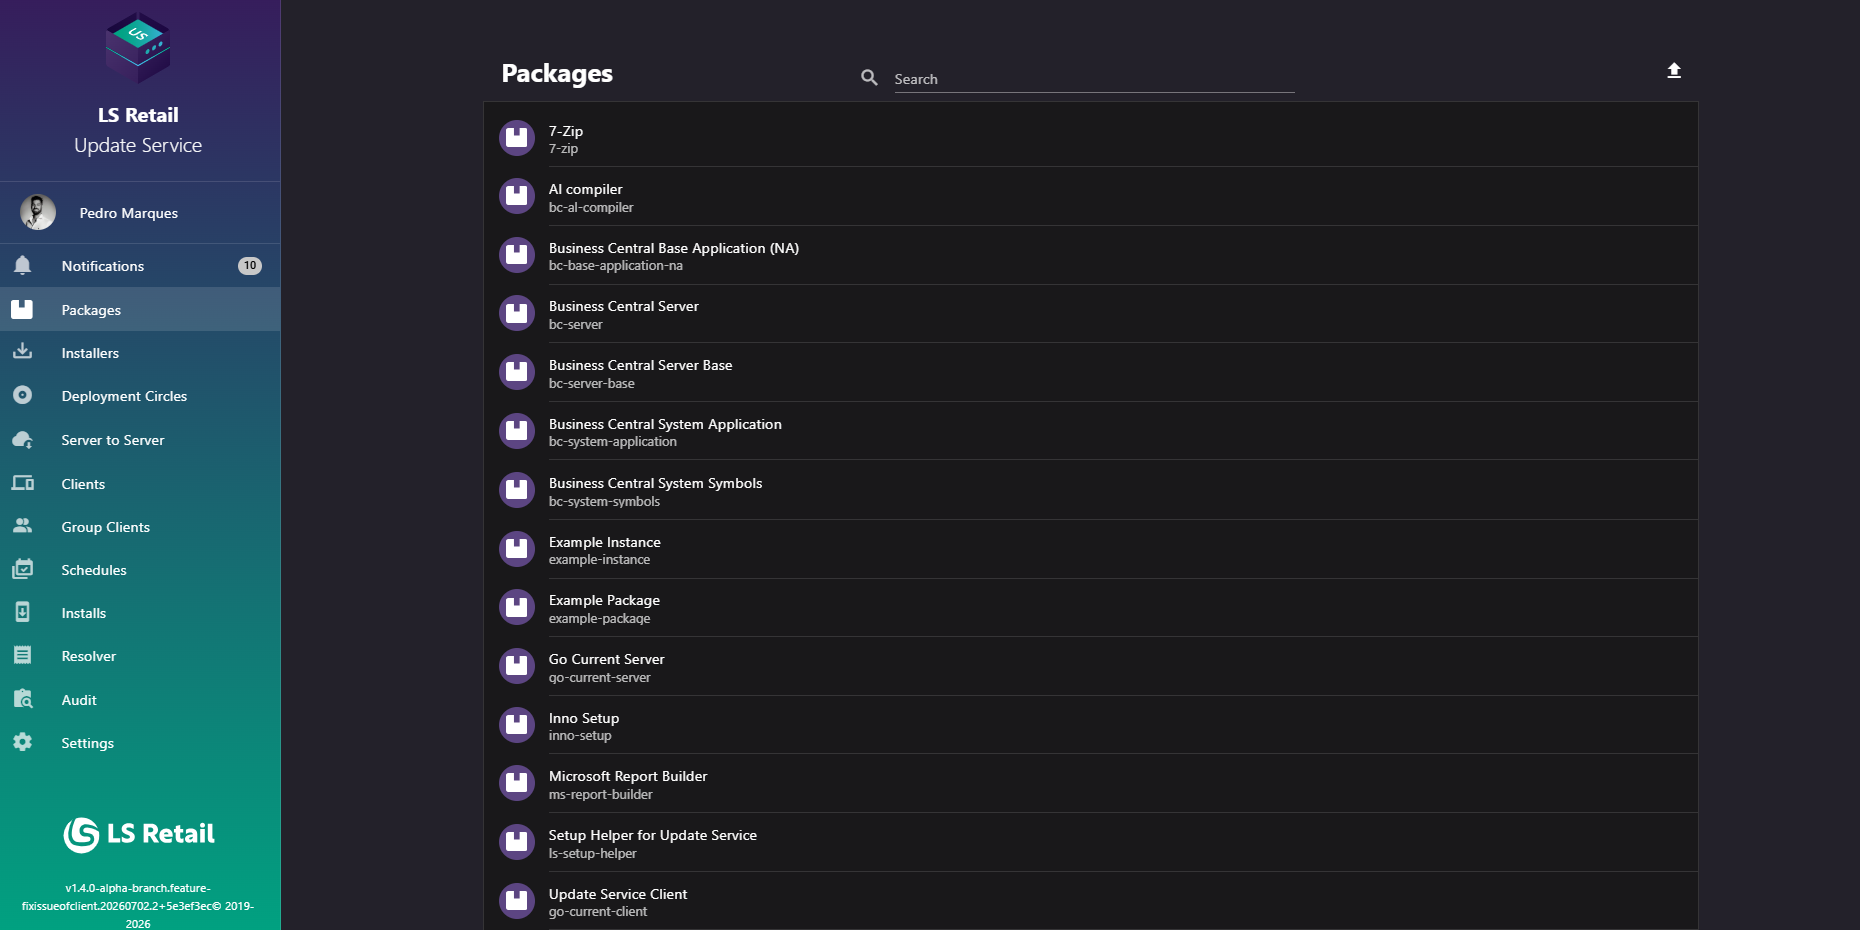Open the Resolver page
Image resolution: width=1860 pixels, height=930 pixels.
(140, 655)
